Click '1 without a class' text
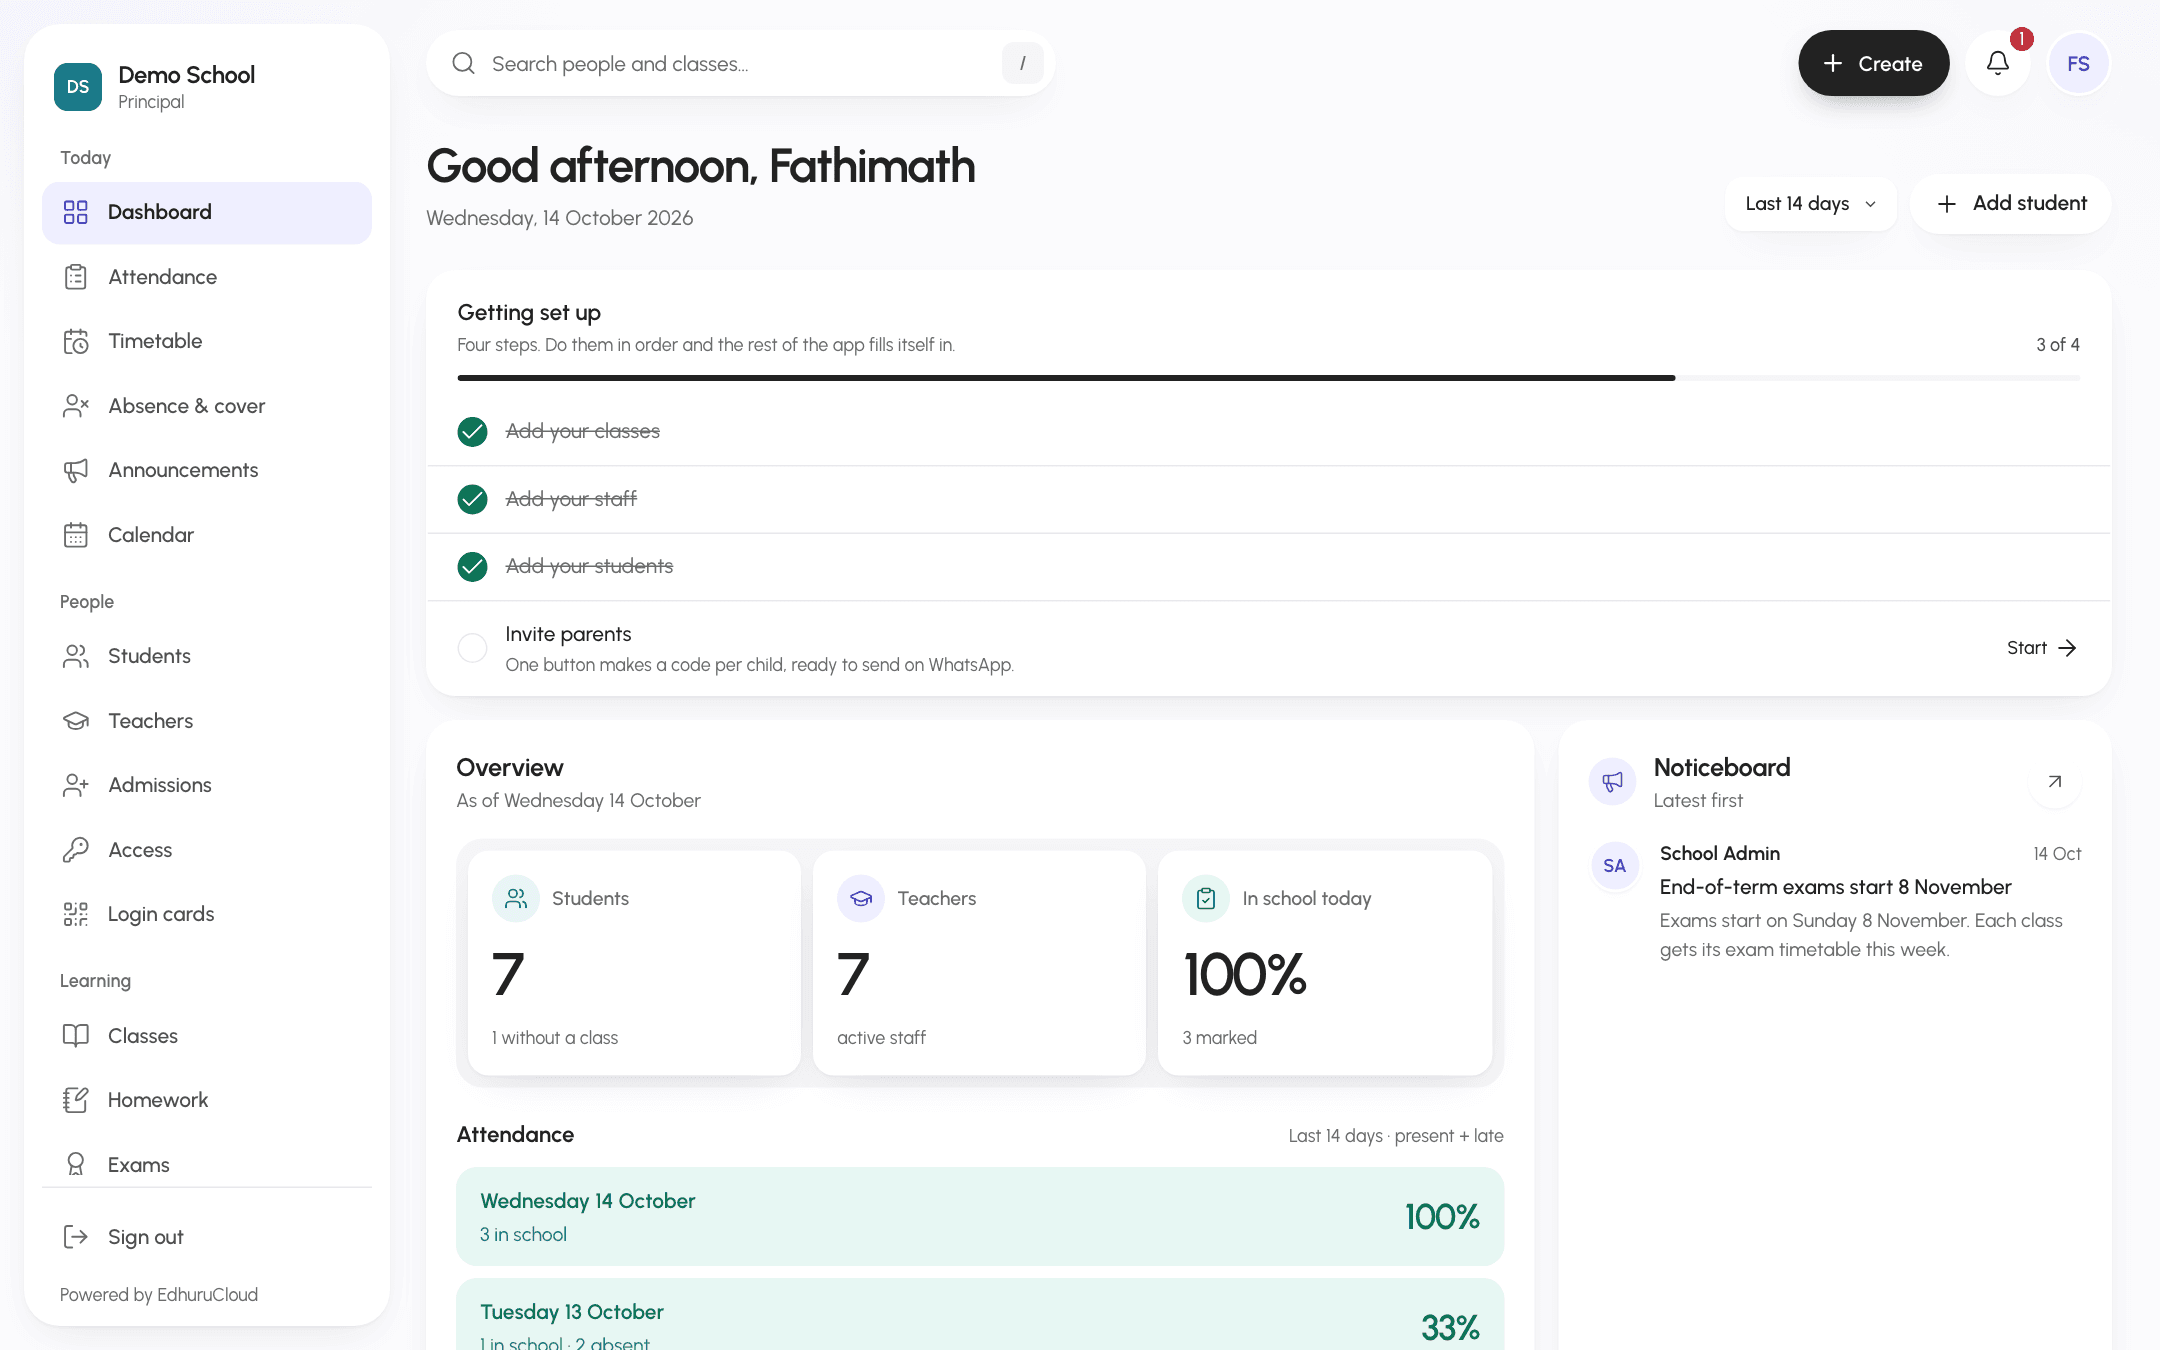The width and height of the screenshot is (2160, 1350). [x=555, y=1038]
